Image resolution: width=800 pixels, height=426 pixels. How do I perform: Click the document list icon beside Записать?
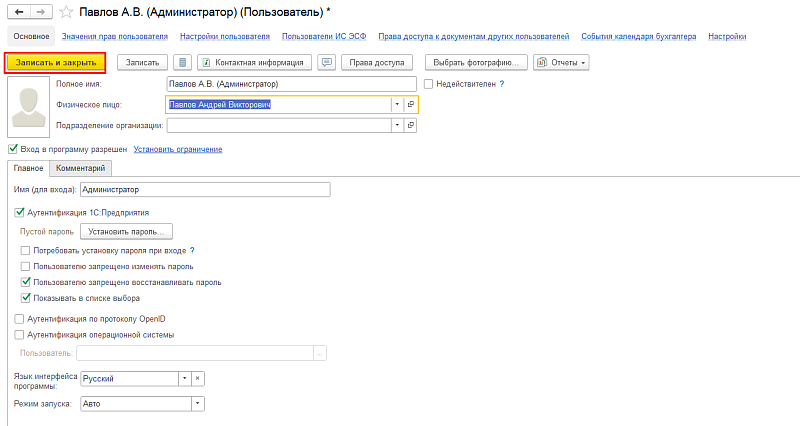click(182, 62)
